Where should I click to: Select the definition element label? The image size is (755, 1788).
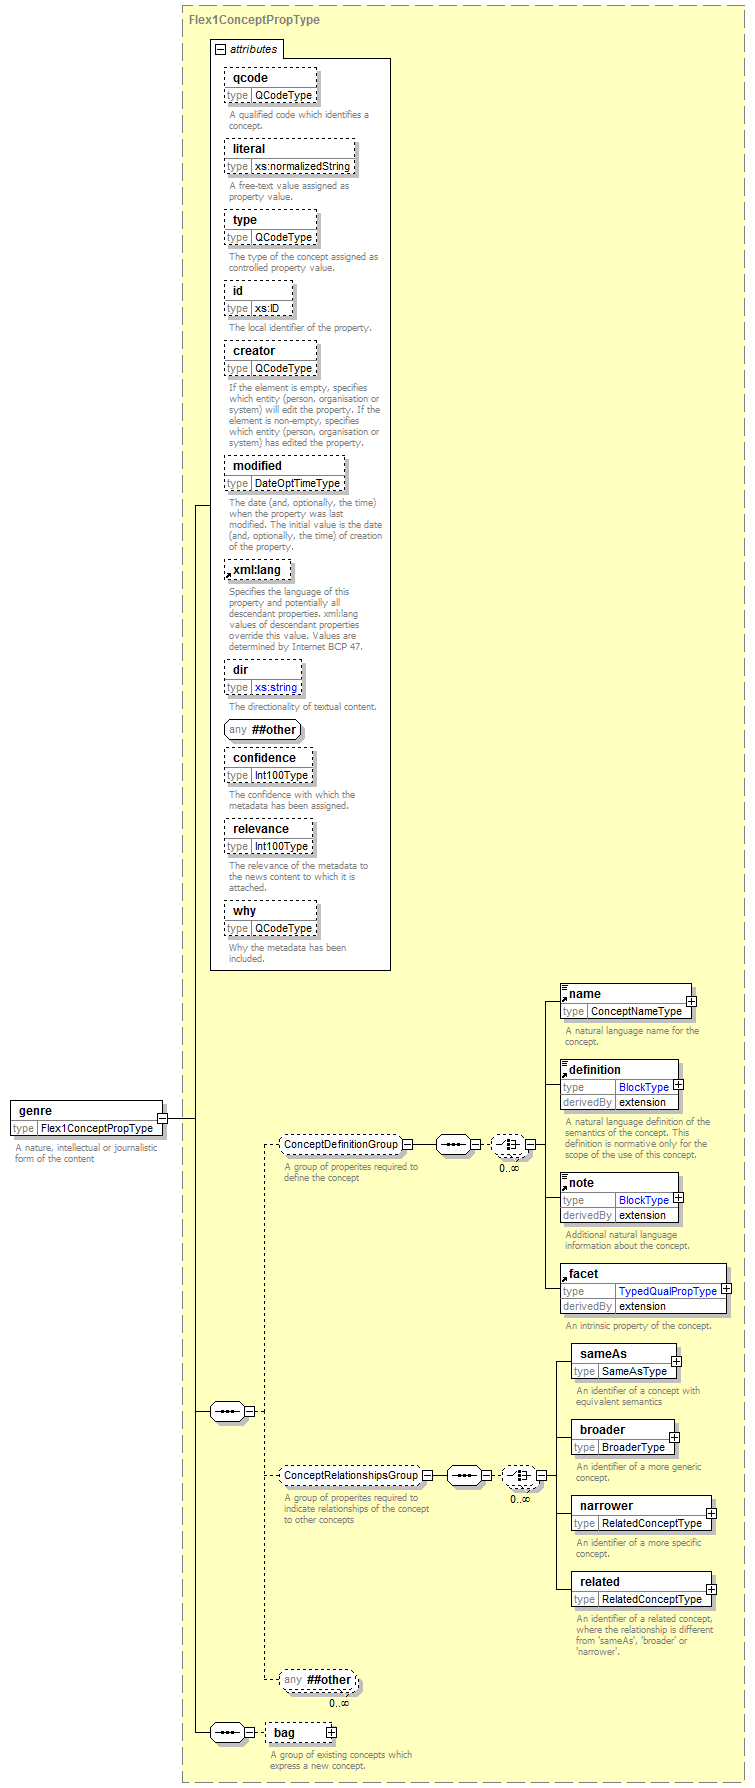(595, 1070)
